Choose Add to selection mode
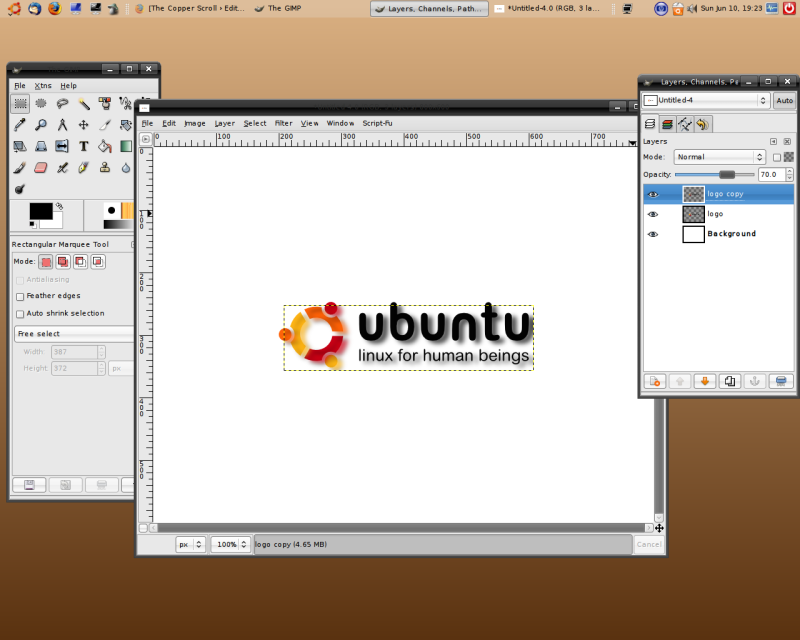The width and height of the screenshot is (800, 640). point(63,262)
